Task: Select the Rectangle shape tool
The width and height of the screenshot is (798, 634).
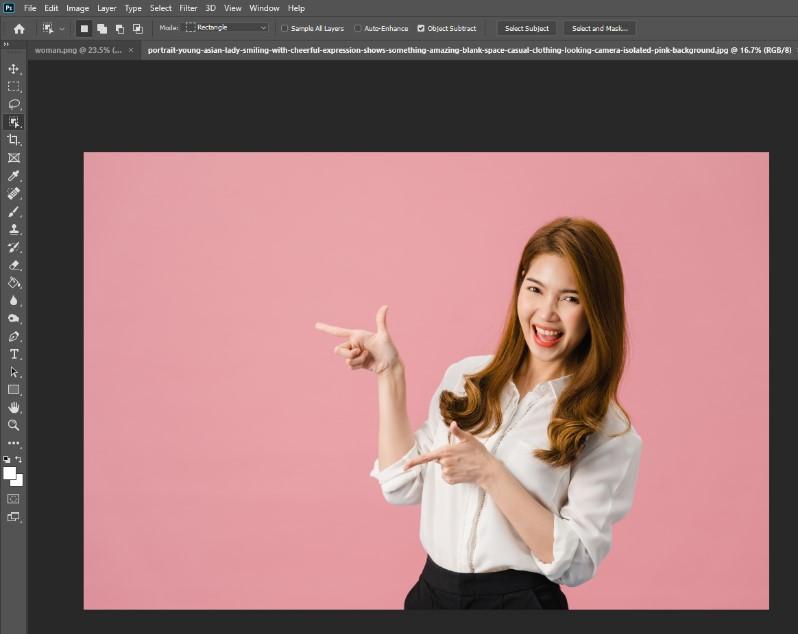Action: pyautogui.click(x=14, y=390)
